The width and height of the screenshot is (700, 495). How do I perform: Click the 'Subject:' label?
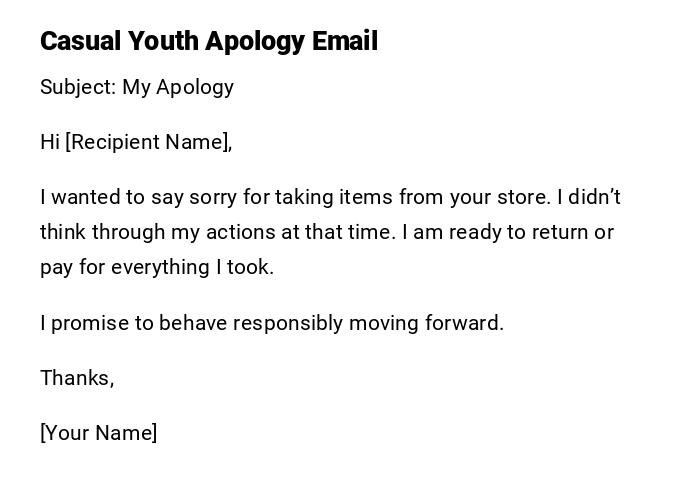click(77, 87)
